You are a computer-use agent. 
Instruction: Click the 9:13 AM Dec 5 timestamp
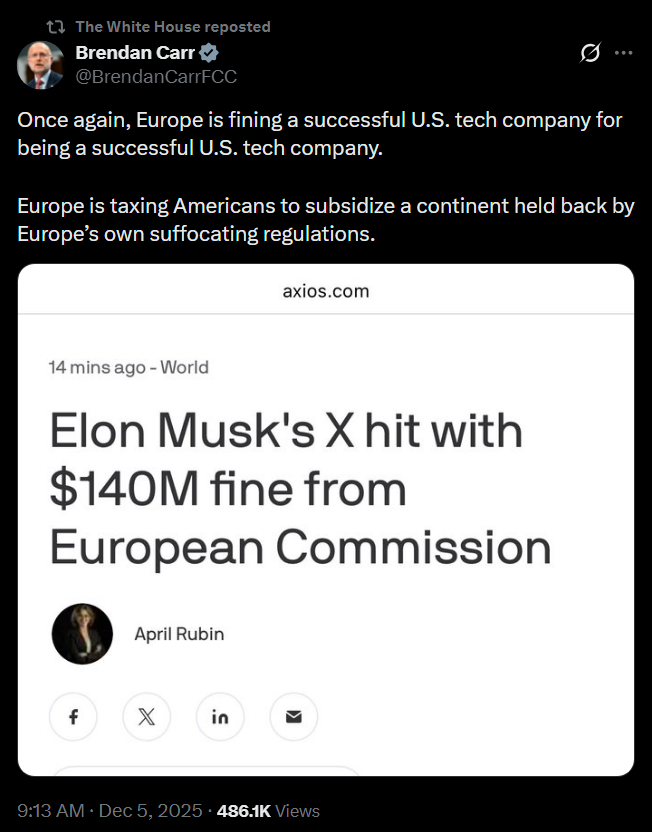[x=110, y=810]
